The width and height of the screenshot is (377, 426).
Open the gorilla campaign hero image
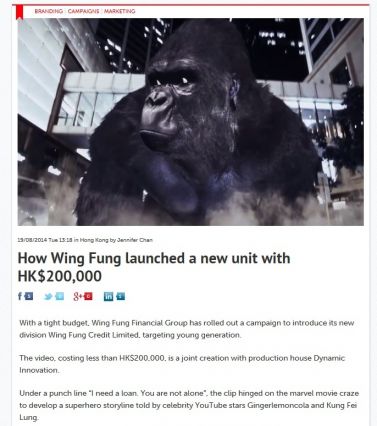pos(191,122)
